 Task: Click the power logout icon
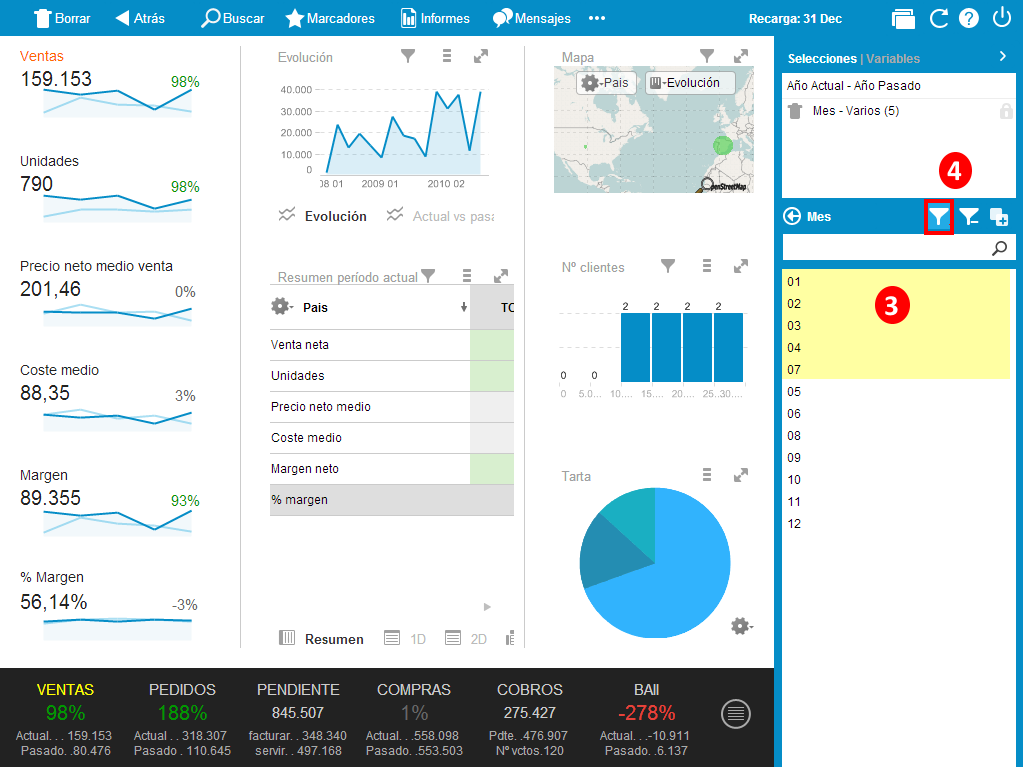[1001, 18]
